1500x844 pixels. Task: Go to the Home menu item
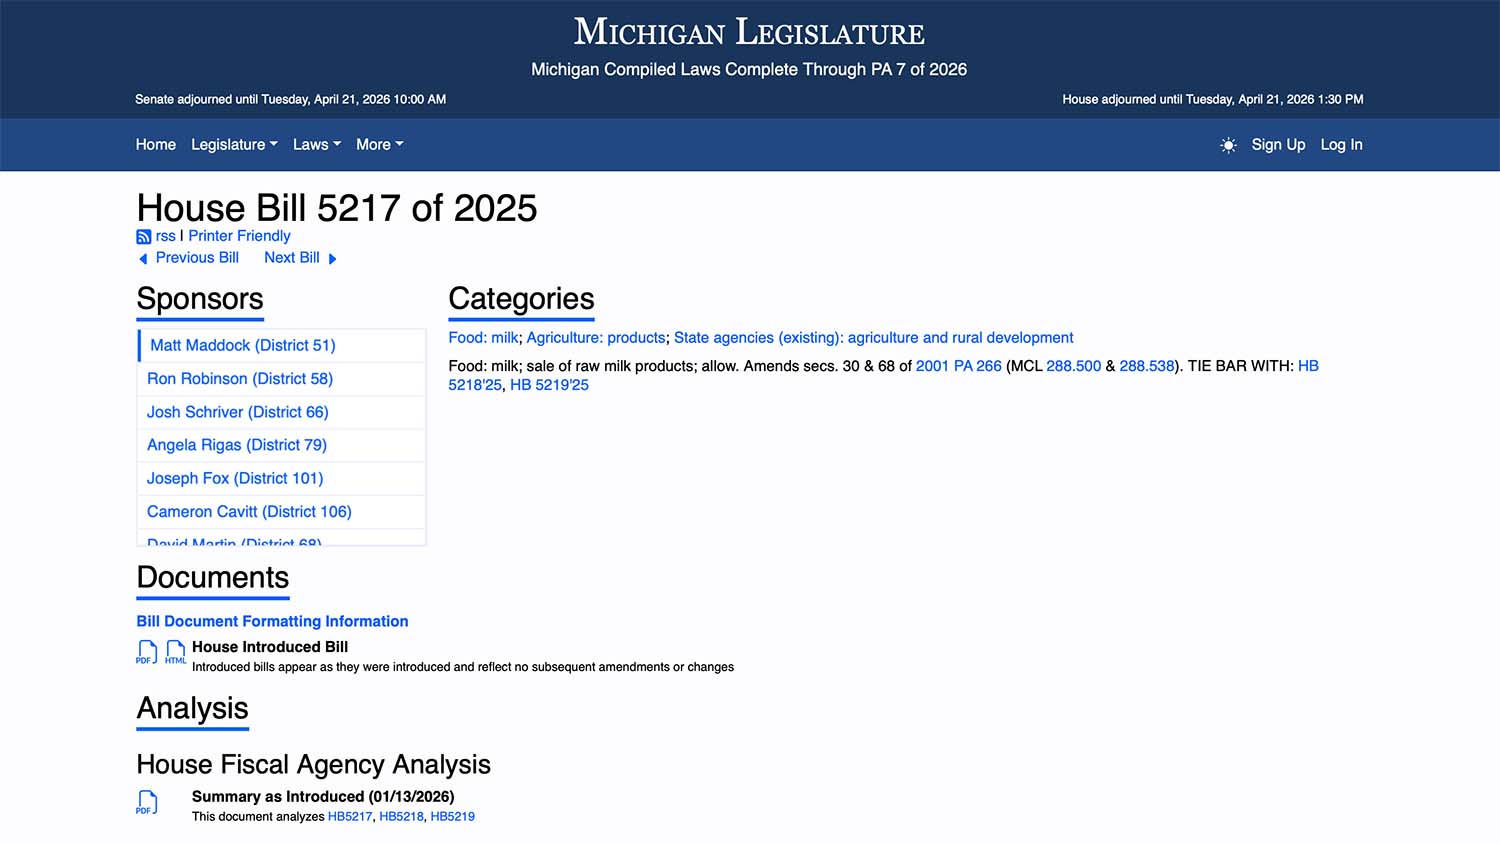click(155, 144)
